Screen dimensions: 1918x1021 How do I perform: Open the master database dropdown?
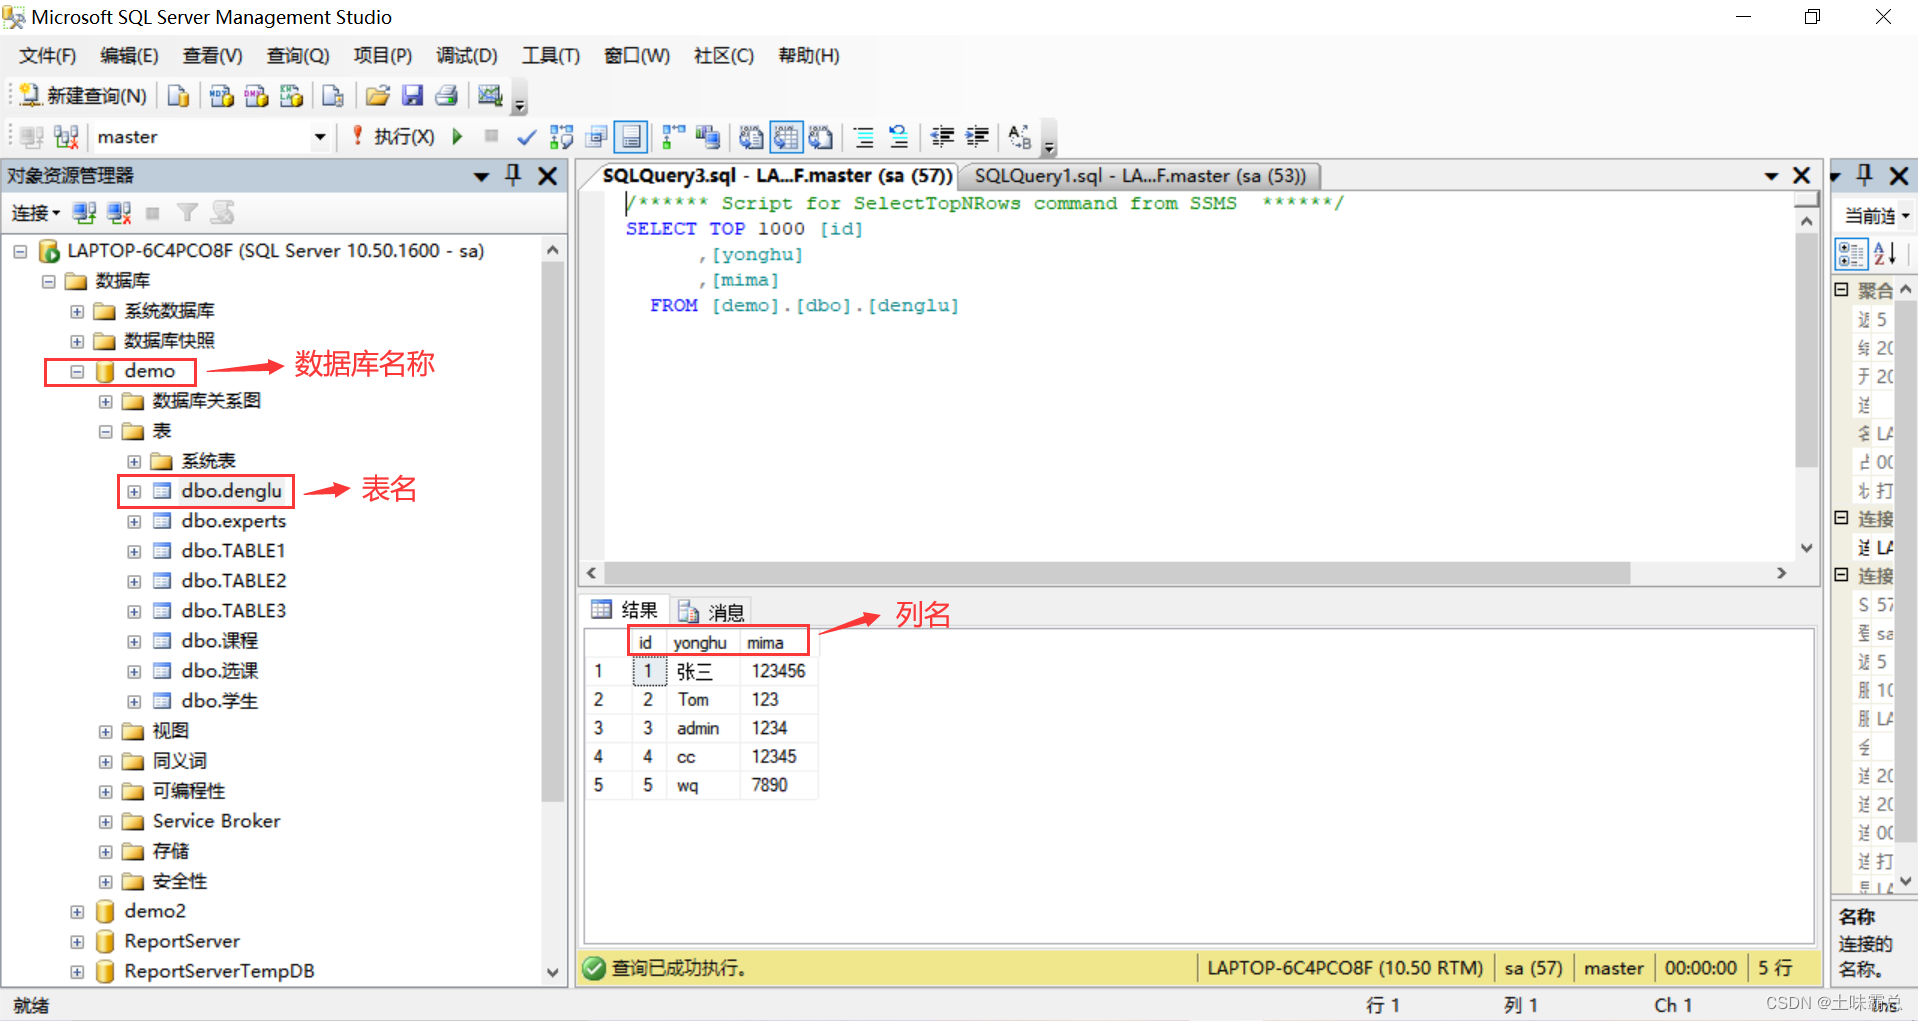coord(318,136)
